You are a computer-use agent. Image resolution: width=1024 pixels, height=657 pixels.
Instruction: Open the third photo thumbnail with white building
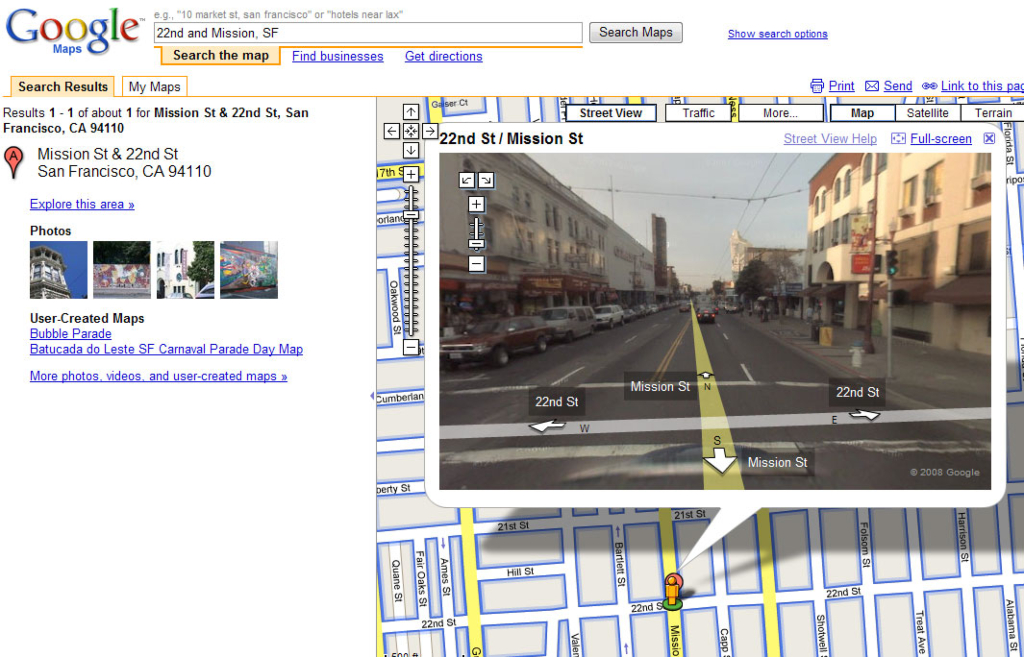tap(185, 270)
